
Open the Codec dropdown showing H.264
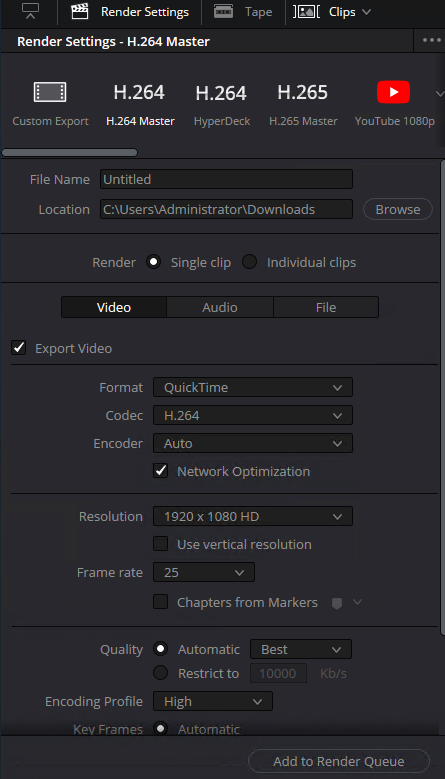point(253,415)
